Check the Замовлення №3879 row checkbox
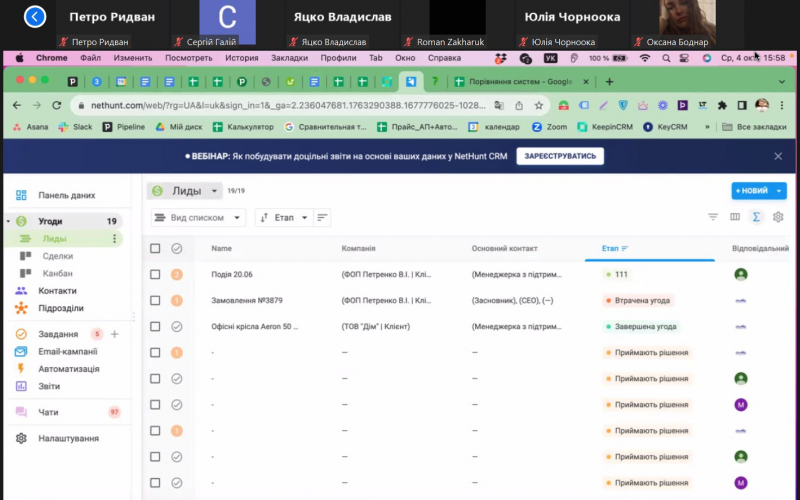800x500 pixels. 155,301
